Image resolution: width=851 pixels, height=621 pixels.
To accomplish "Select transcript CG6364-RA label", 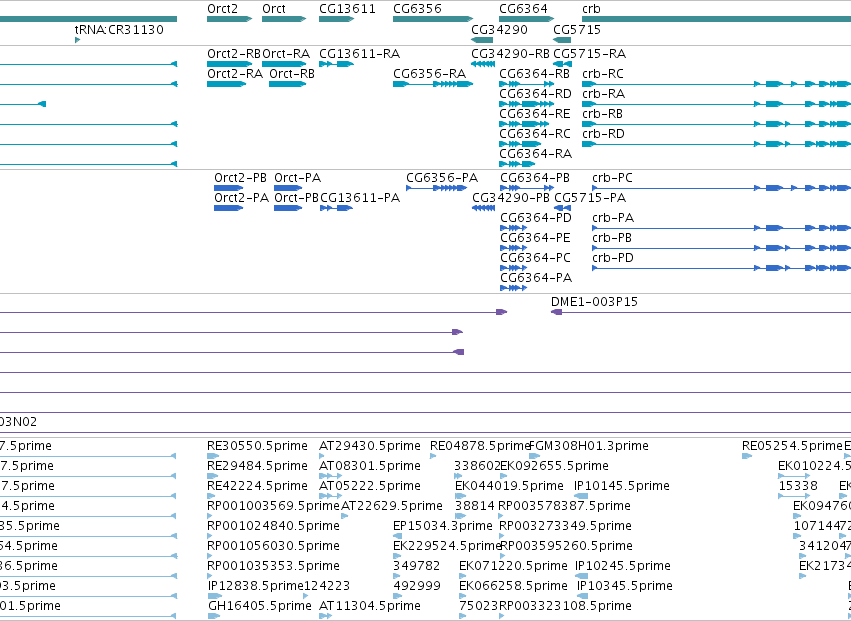I will click(x=536, y=154).
